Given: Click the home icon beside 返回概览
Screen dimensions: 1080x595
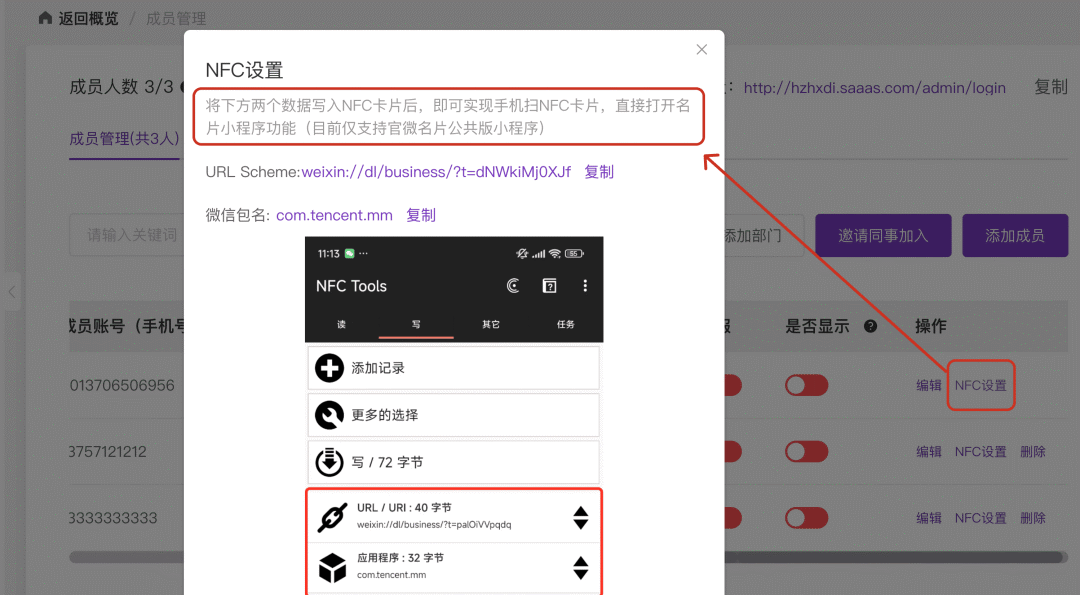Looking at the screenshot, I should (45, 18).
